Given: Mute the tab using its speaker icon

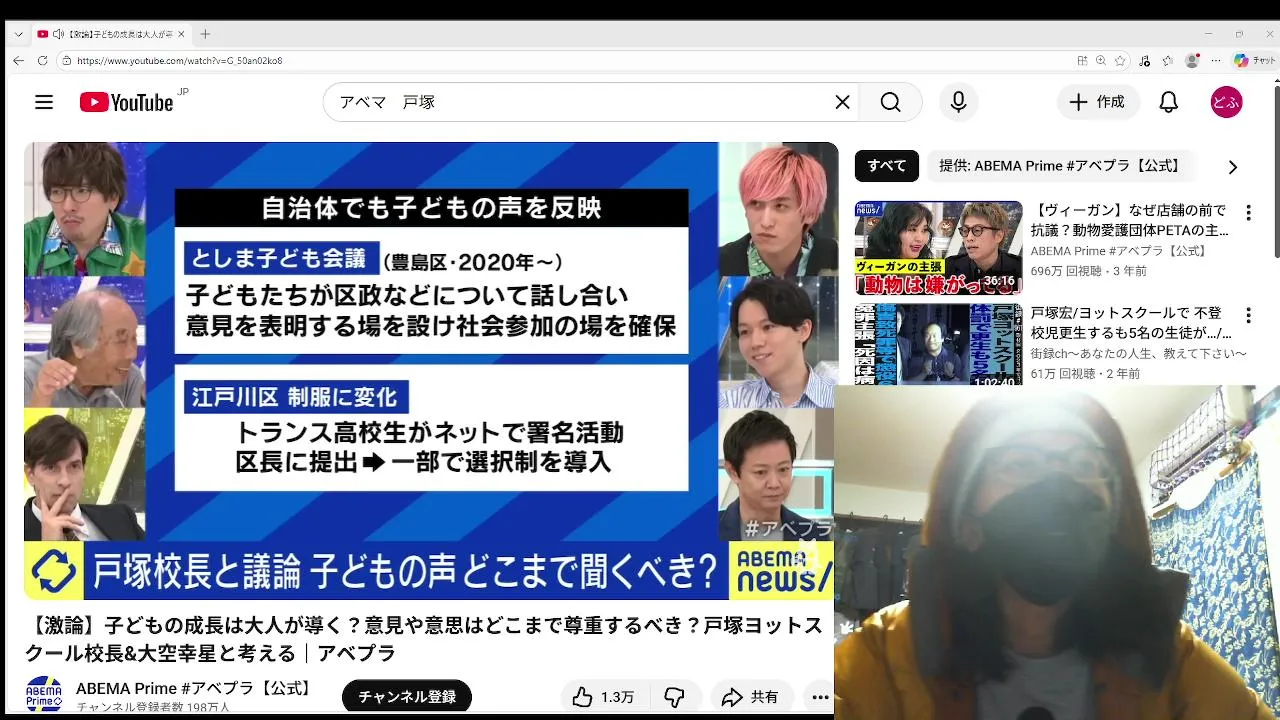Looking at the screenshot, I should pos(59,34).
